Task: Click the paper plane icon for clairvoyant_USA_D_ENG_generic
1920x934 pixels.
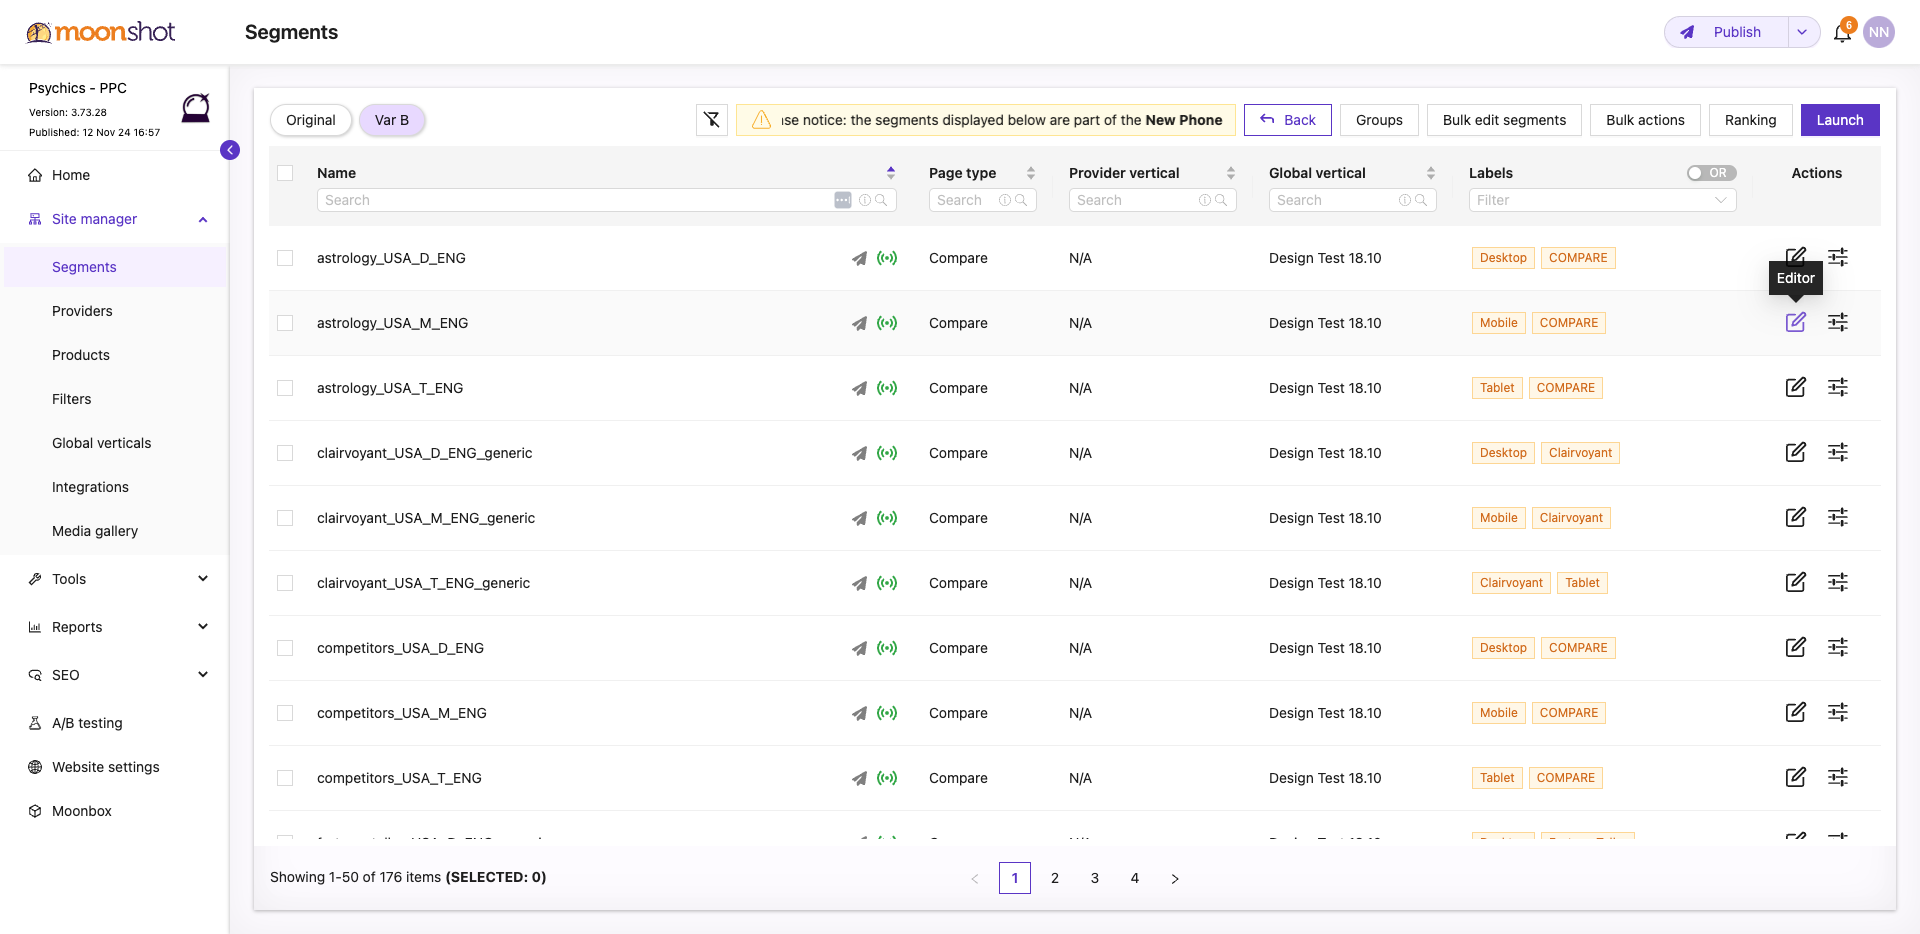Action: click(x=859, y=453)
